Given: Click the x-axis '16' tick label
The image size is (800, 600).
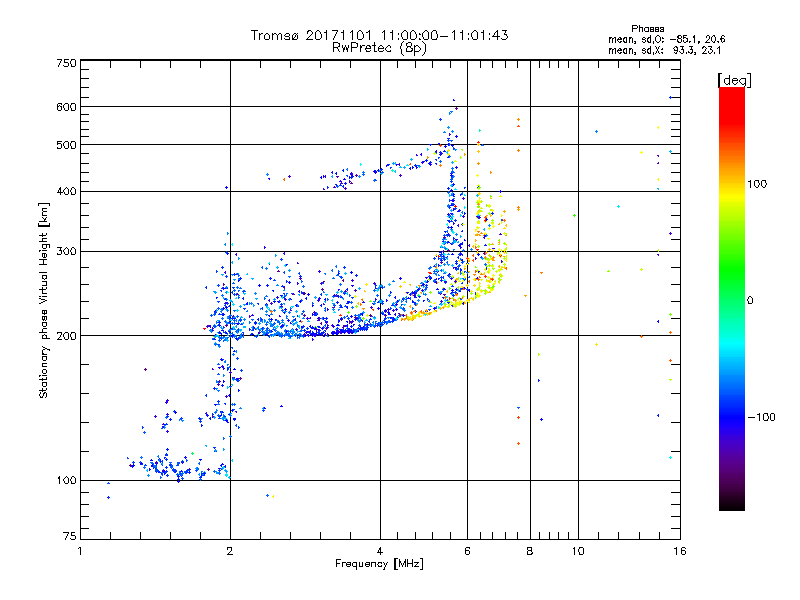Looking at the screenshot, I should tap(680, 551).
